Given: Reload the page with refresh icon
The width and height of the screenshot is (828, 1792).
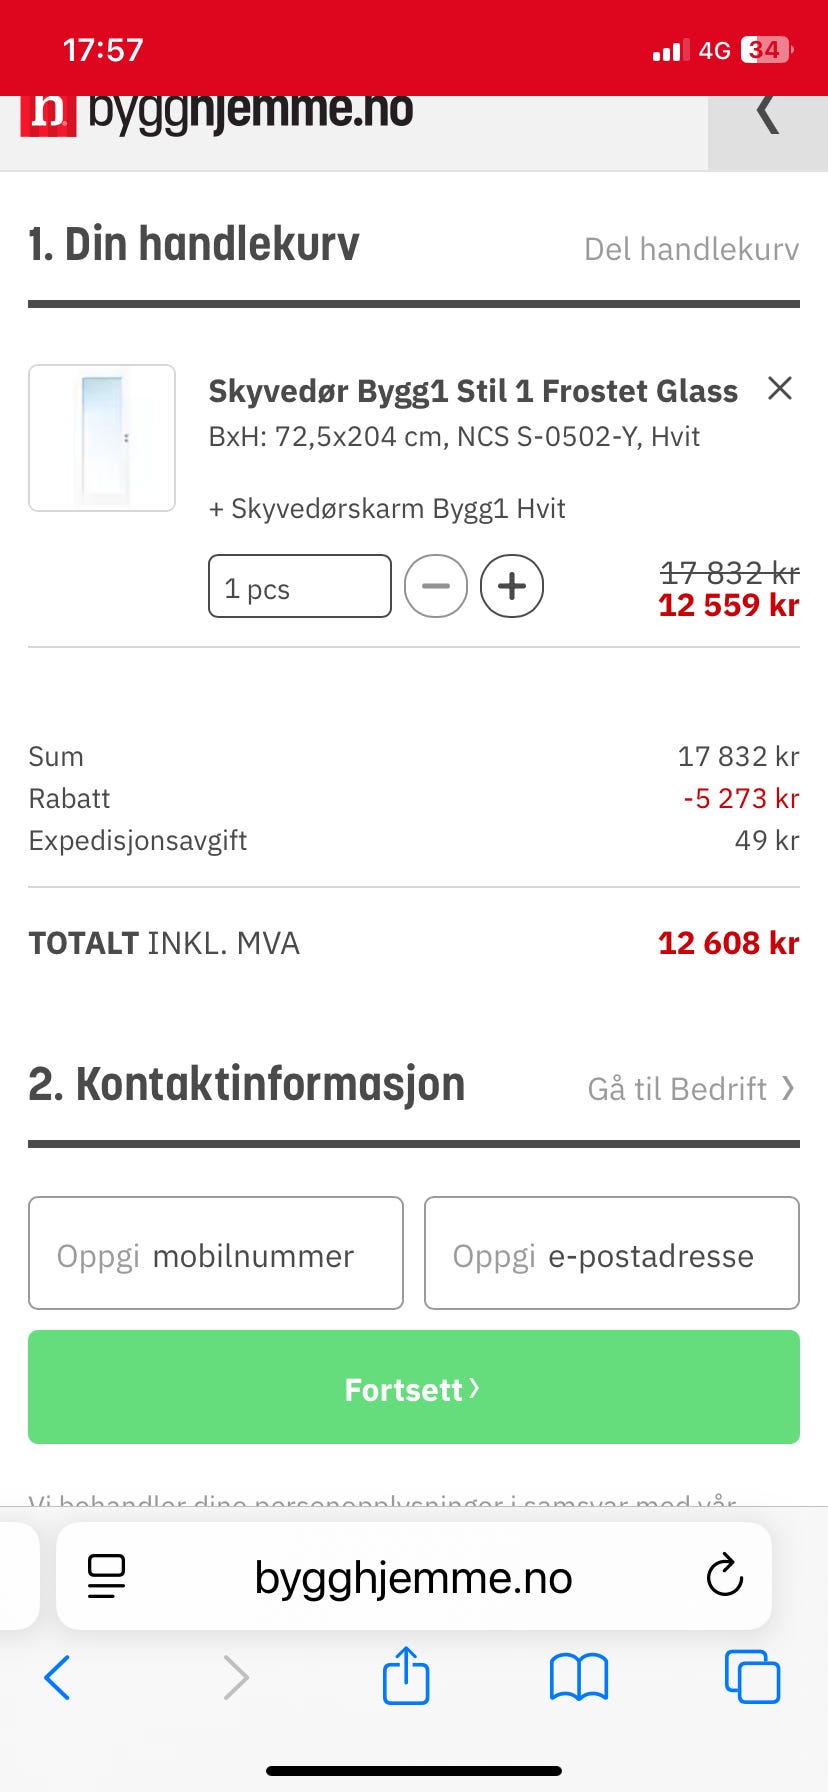Looking at the screenshot, I should pyautogui.click(x=724, y=1577).
